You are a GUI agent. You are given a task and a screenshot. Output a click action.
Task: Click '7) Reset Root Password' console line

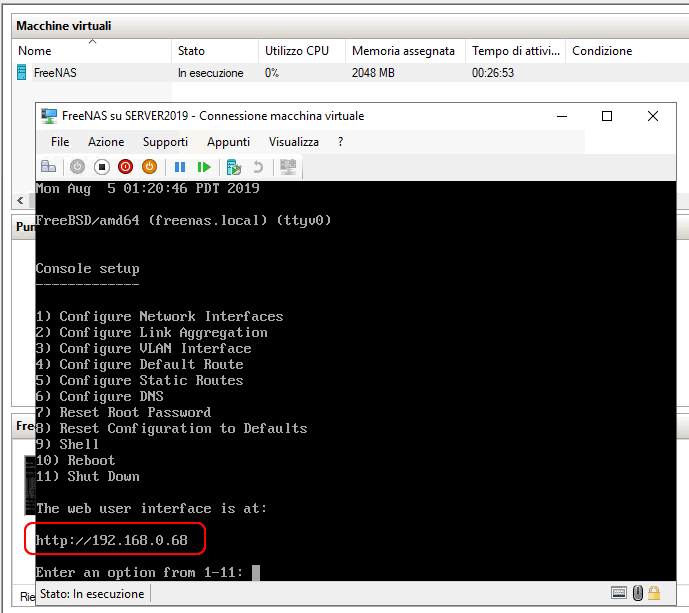coord(123,412)
